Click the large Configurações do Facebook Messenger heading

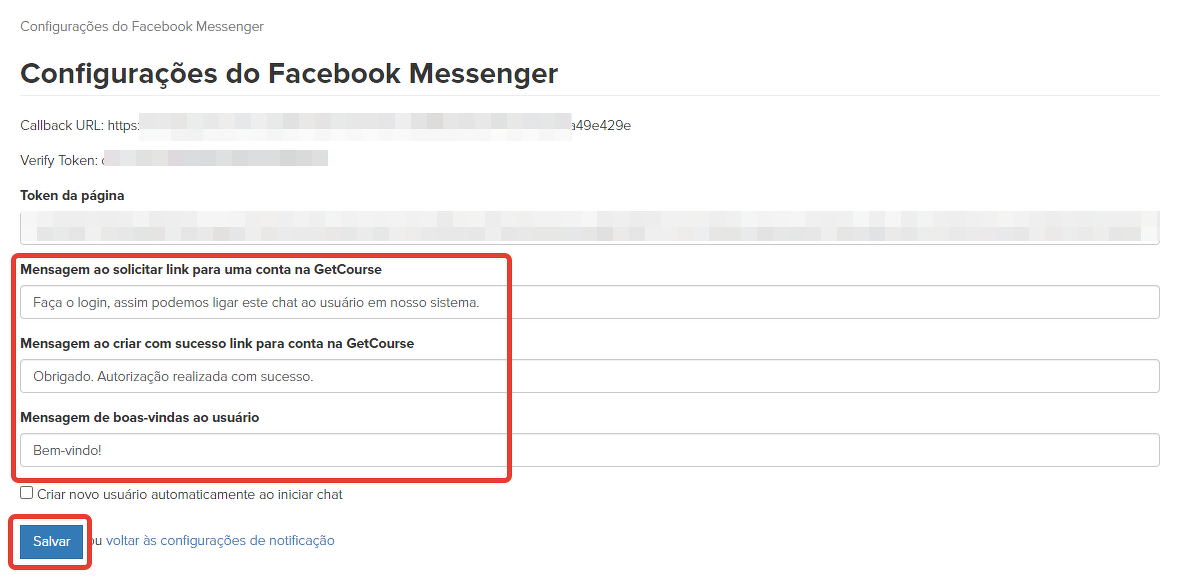tap(289, 73)
